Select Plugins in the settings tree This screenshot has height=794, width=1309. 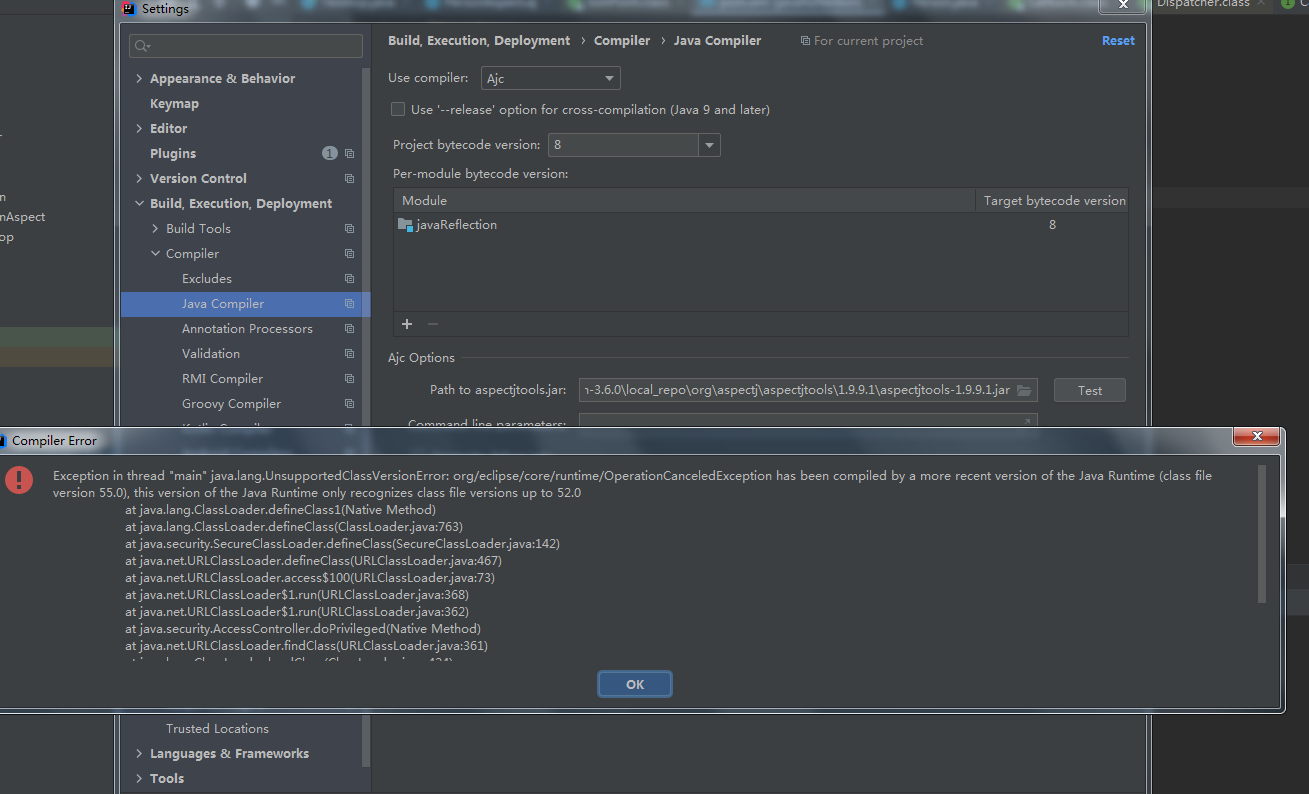click(x=173, y=154)
